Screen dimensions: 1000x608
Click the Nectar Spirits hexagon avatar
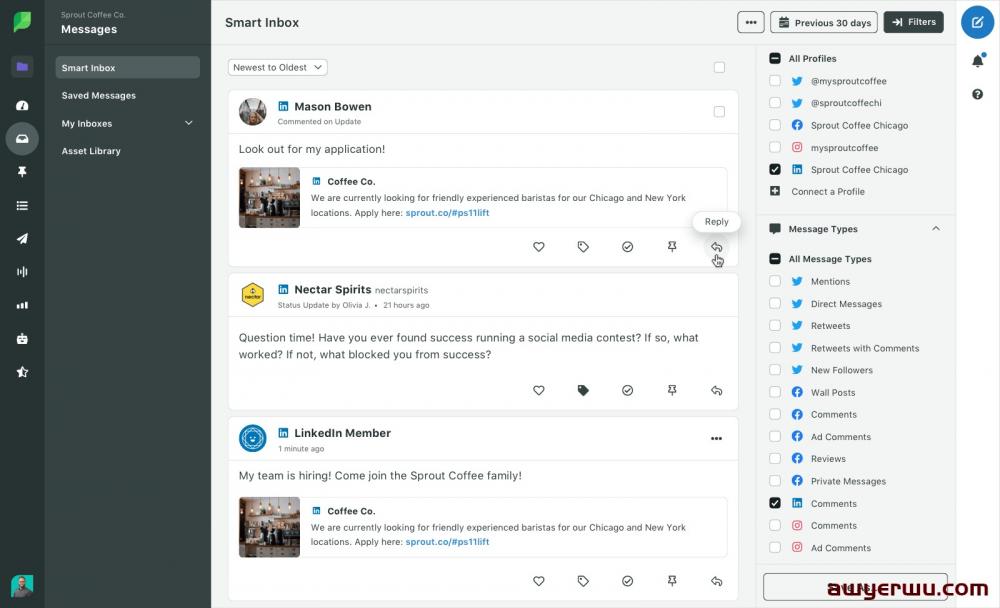click(253, 295)
